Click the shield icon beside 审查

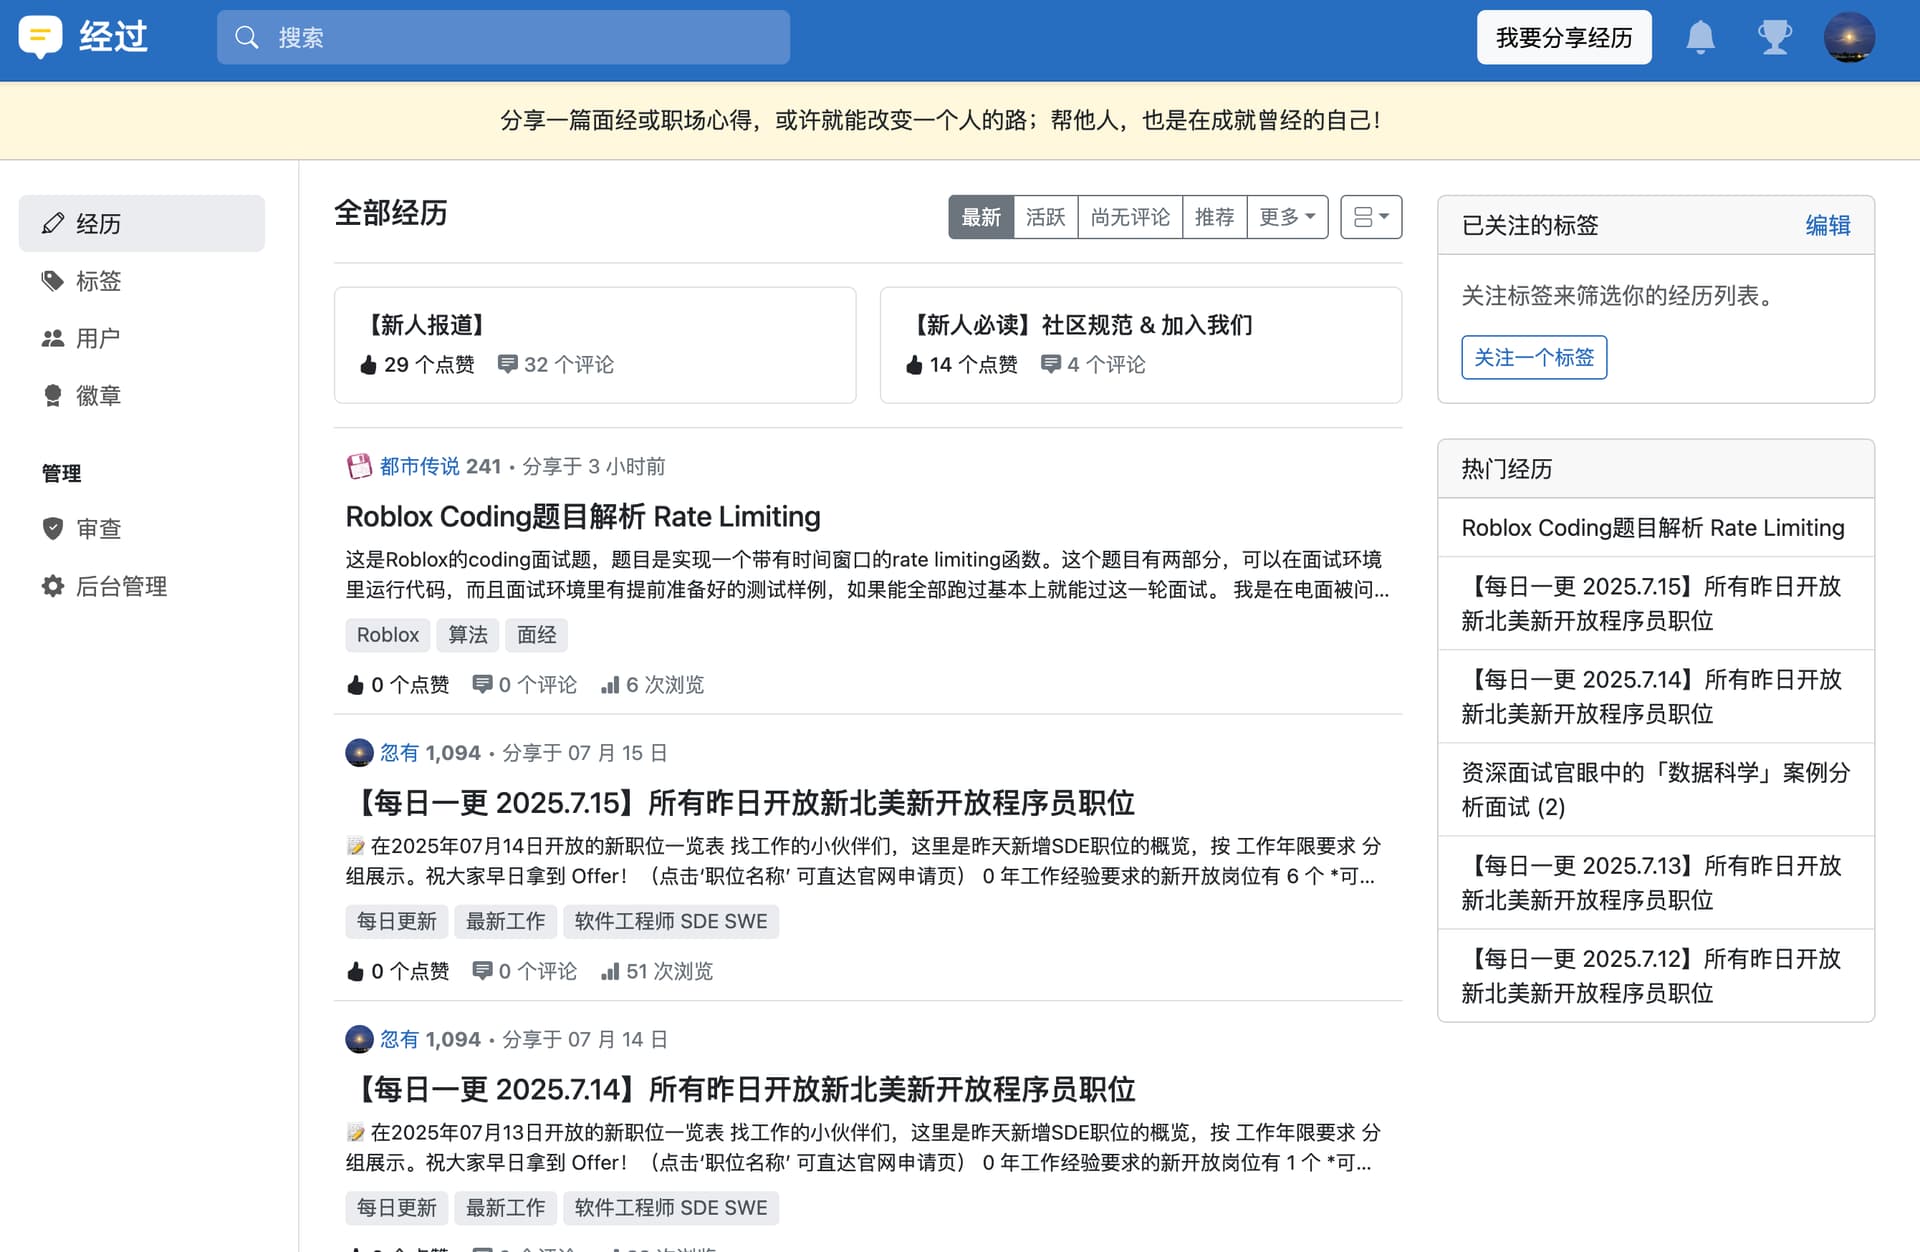pos(53,528)
